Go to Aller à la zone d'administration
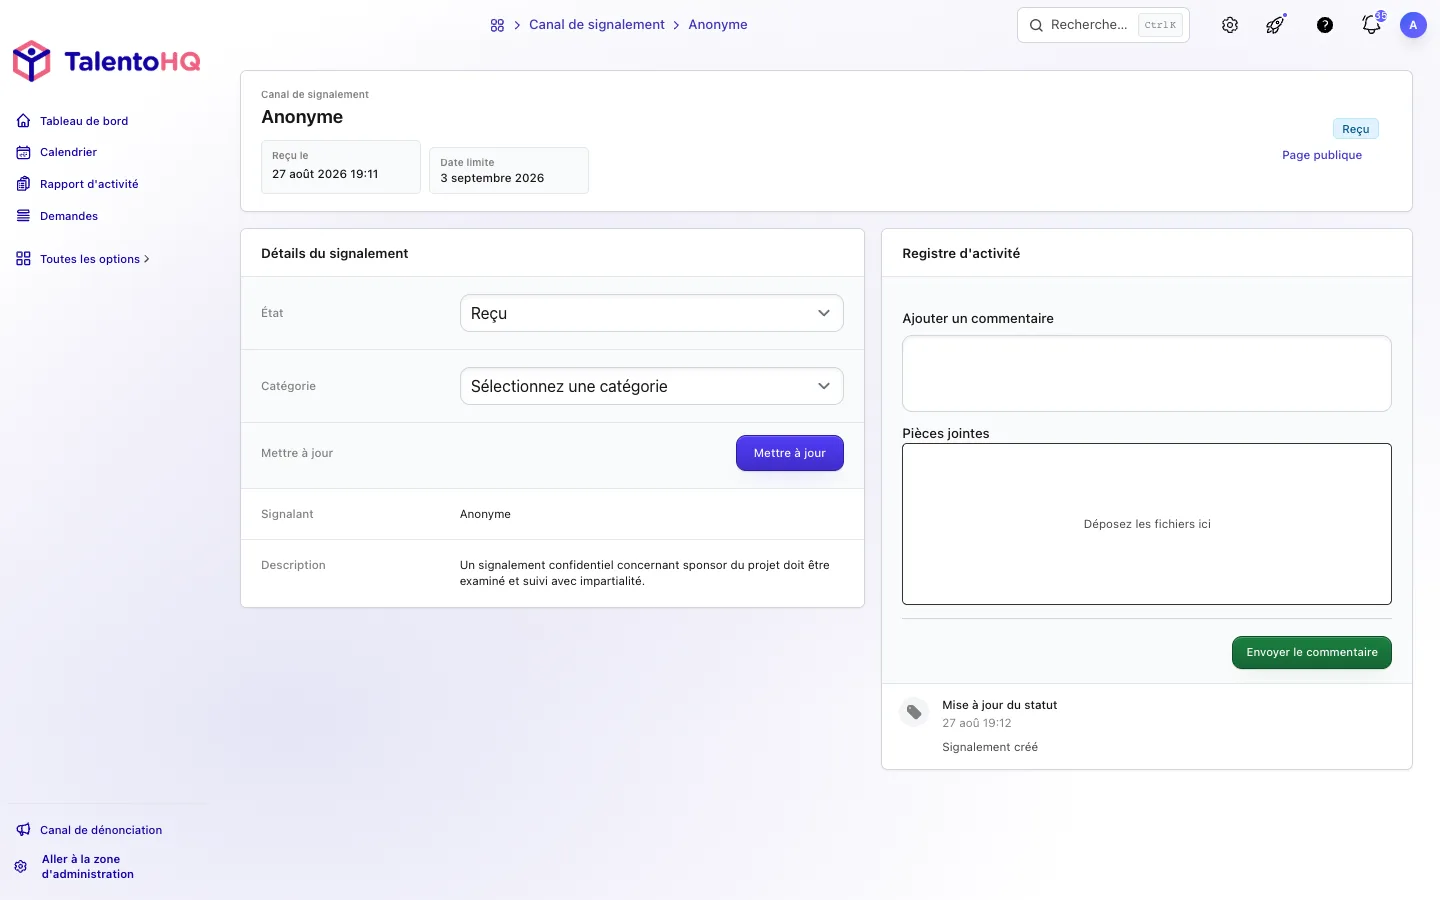 tap(88, 866)
